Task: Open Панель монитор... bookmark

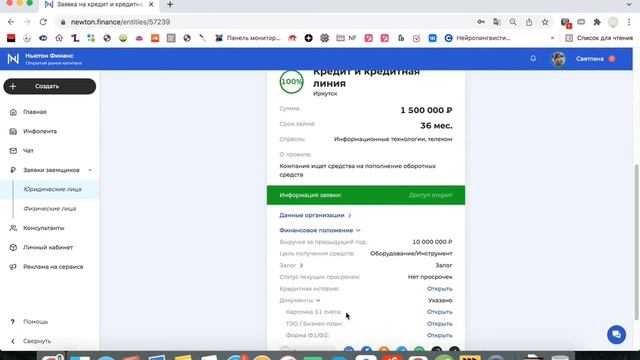Action: (x=248, y=38)
